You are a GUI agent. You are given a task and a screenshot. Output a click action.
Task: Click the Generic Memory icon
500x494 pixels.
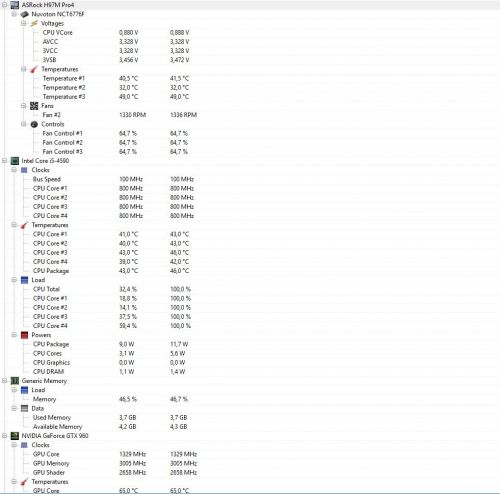point(15,381)
